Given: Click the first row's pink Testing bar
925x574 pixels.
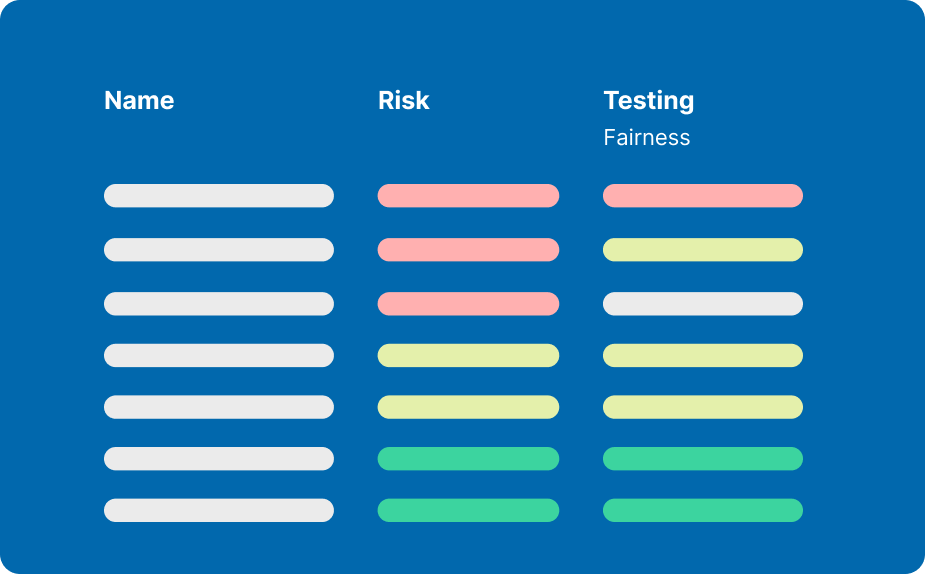Looking at the screenshot, I should [702, 196].
